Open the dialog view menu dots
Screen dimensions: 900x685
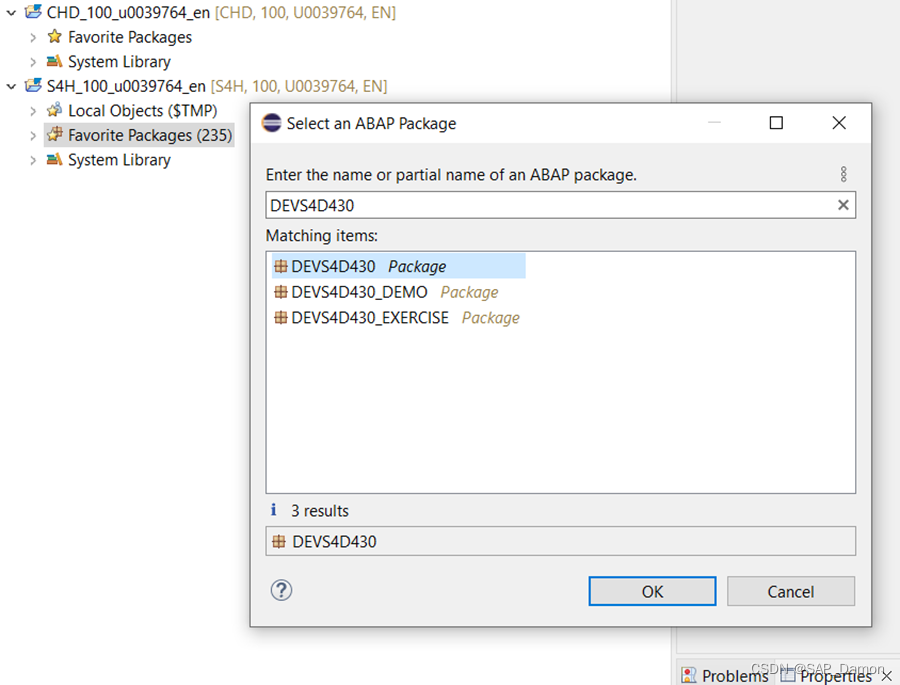click(x=843, y=174)
